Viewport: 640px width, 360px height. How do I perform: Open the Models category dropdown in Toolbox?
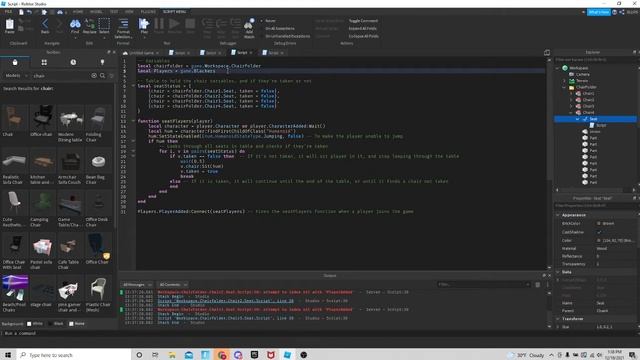[16, 76]
